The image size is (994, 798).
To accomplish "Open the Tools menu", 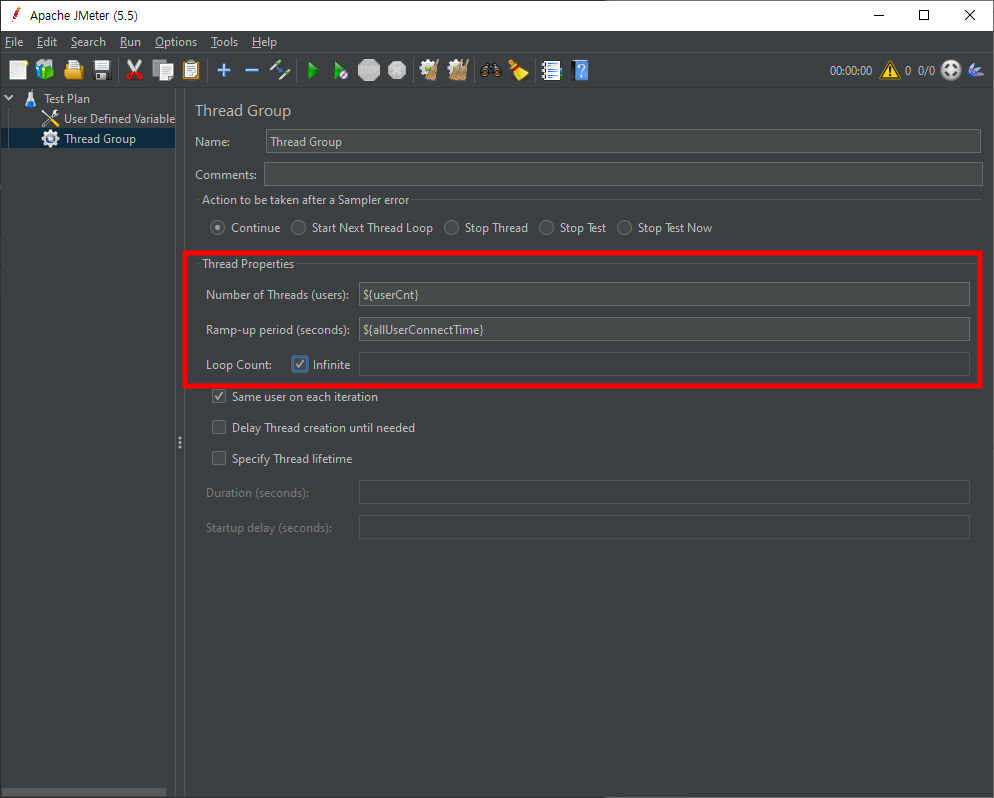I will [x=224, y=42].
